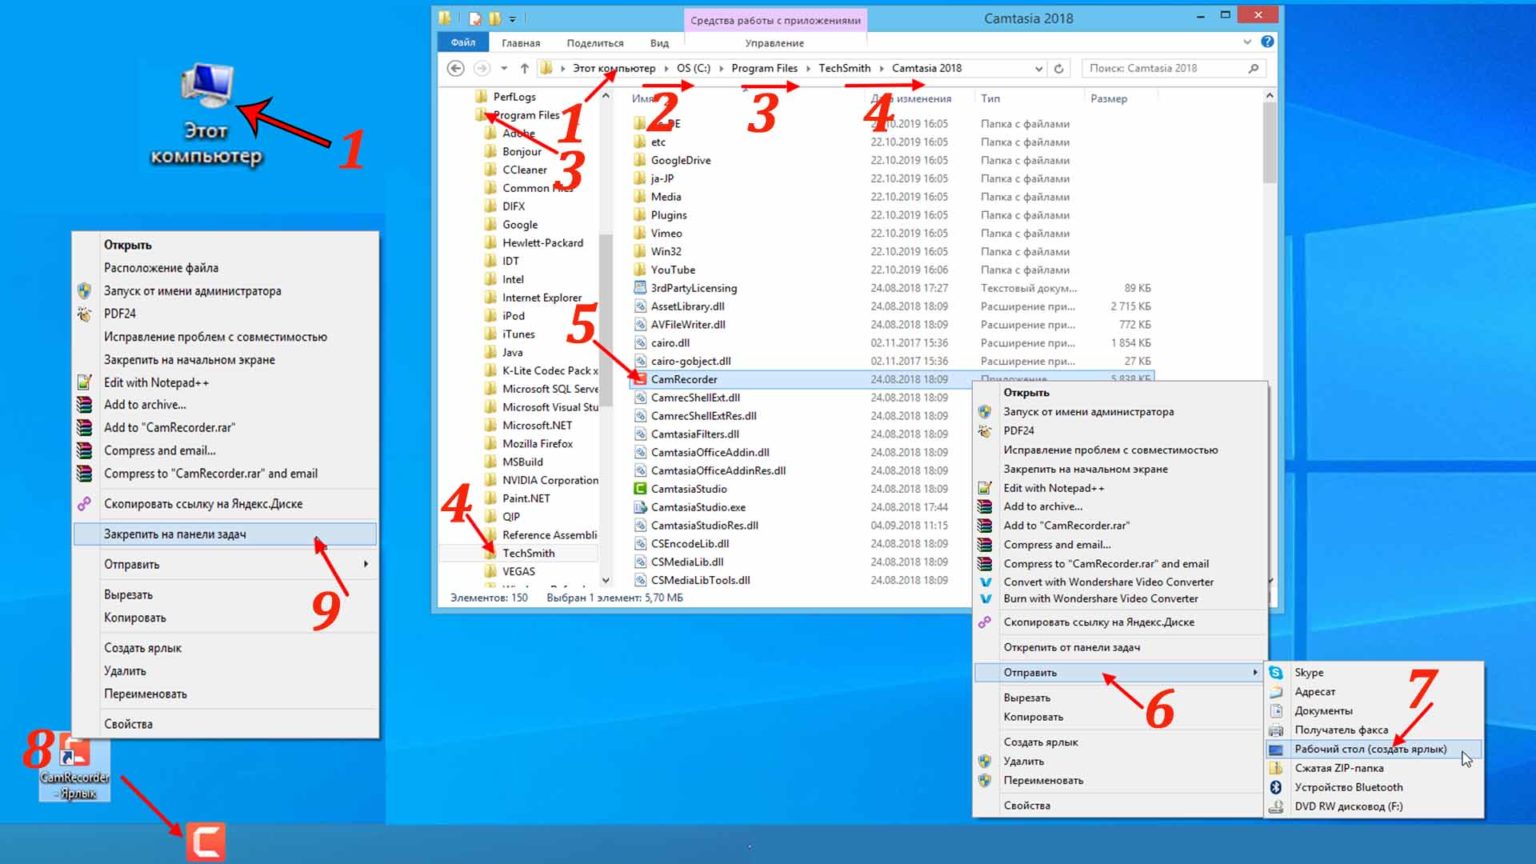Open recent locations dropdown near navigation arrows
This screenshot has height=864, width=1536.
point(504,68)
